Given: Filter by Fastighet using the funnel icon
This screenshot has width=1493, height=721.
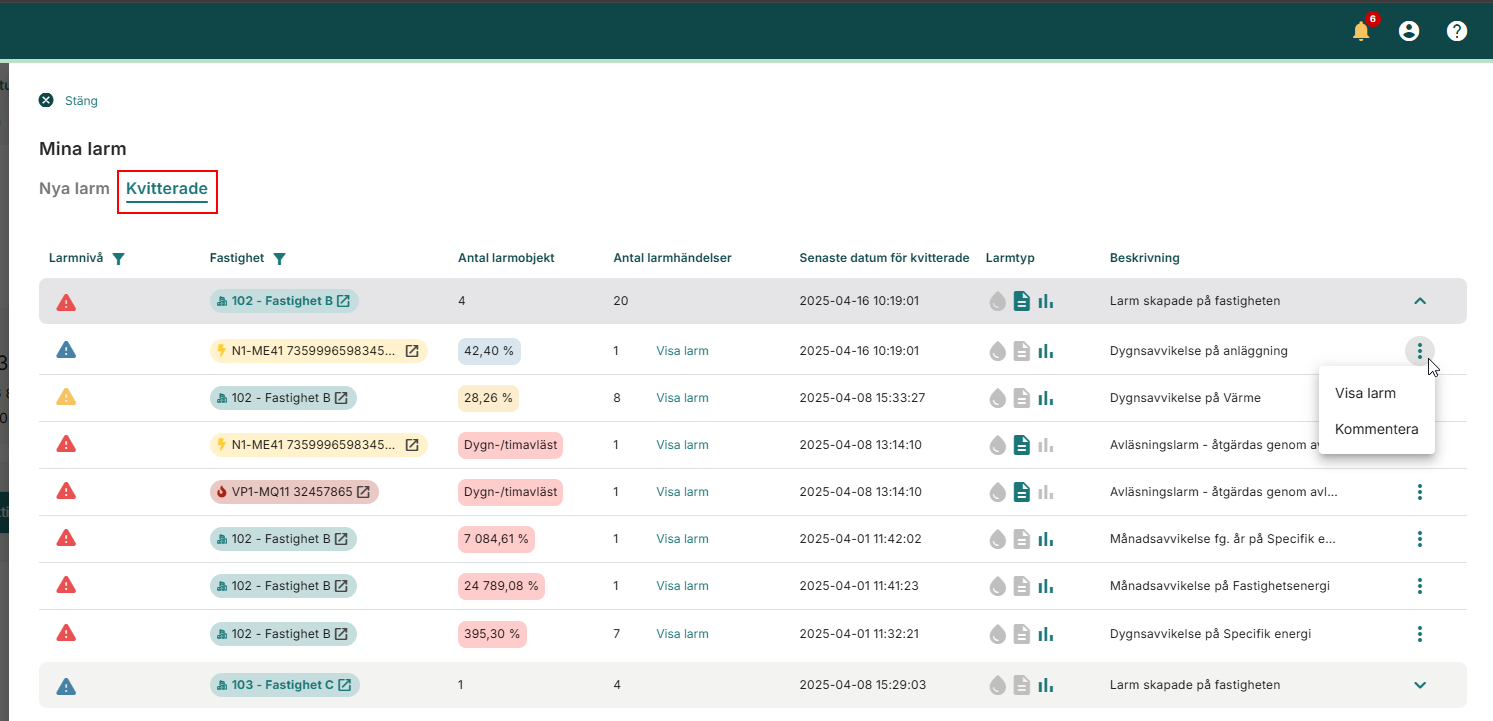Looking at the screenshot, I should [x=280, y=259].
